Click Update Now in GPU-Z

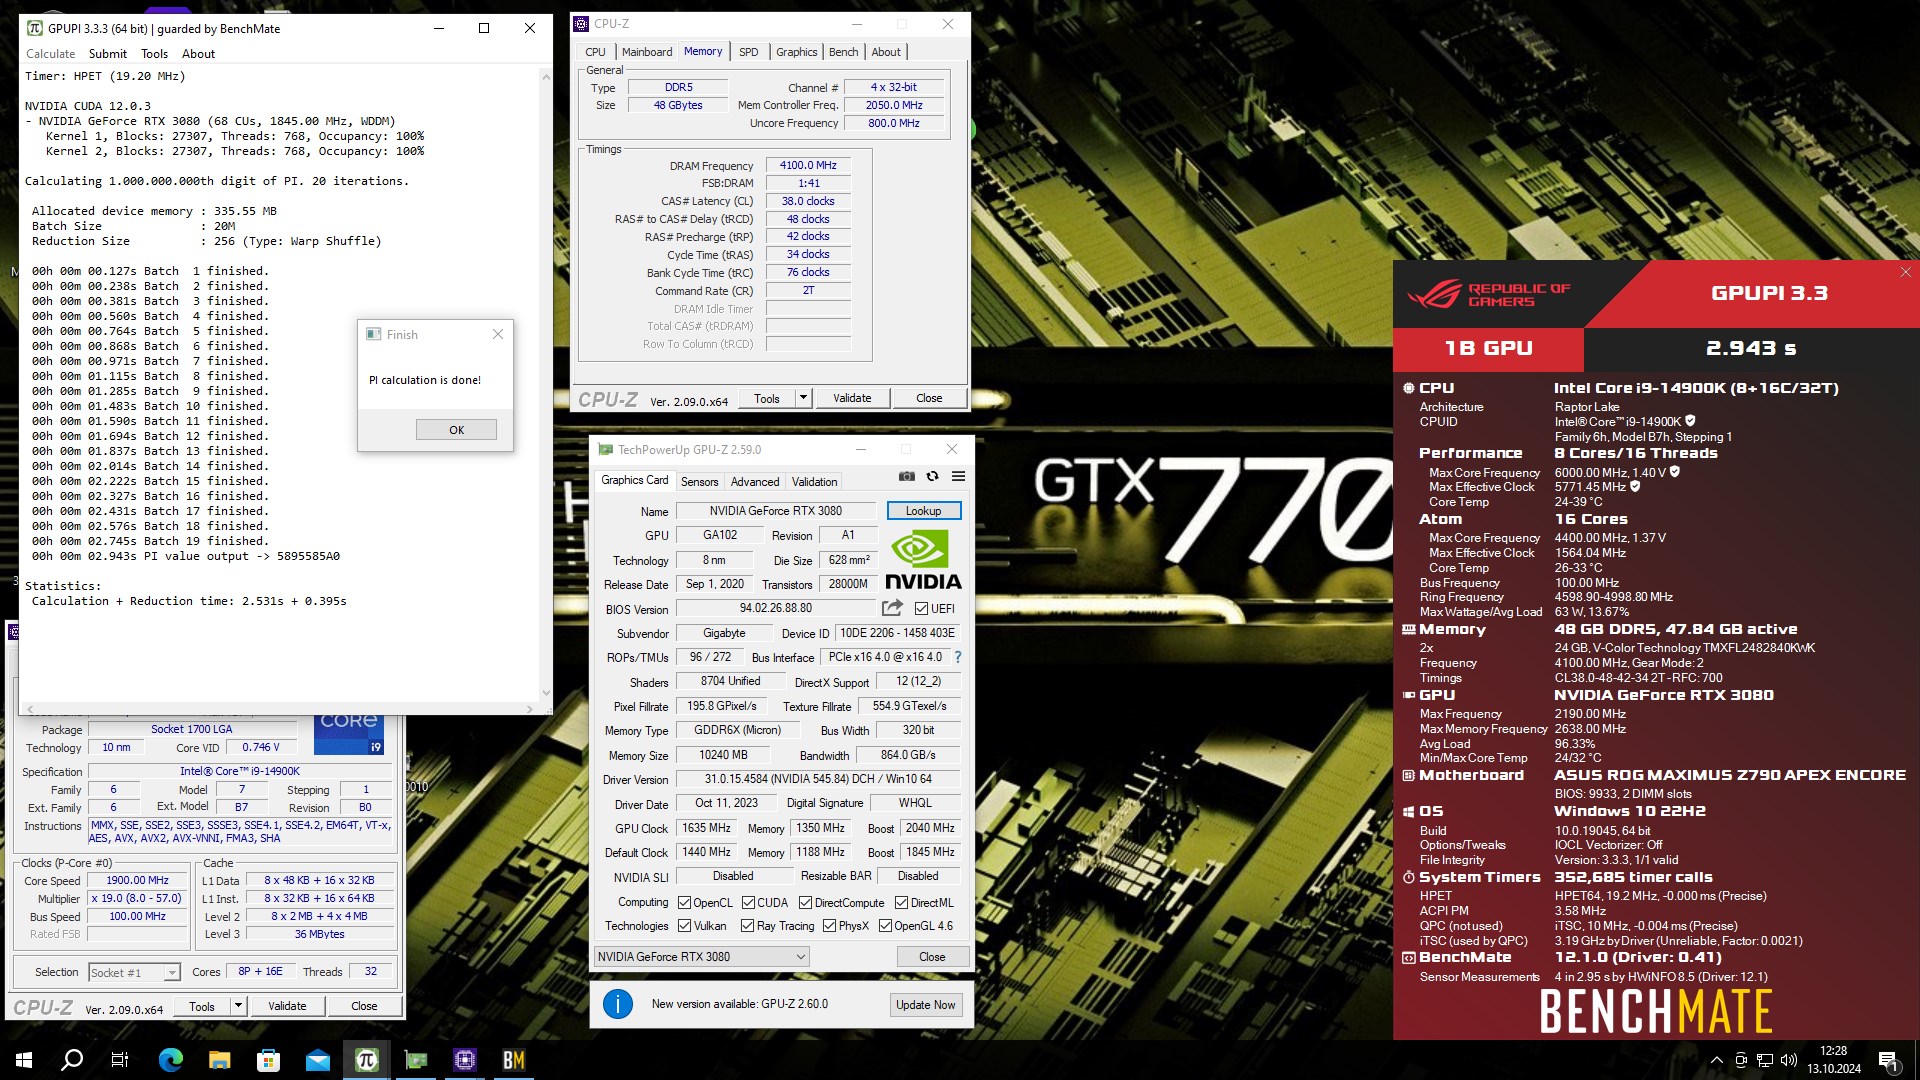coord(925,1005)
